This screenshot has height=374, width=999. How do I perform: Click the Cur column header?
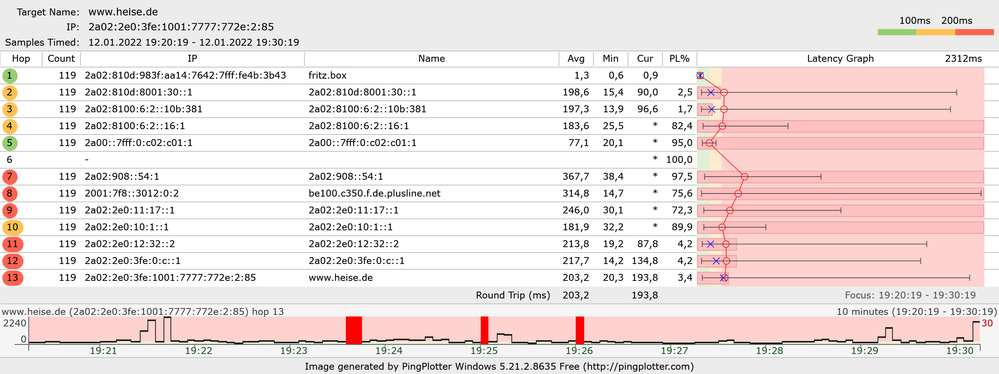pyautogui.click(x=645, y=59)
